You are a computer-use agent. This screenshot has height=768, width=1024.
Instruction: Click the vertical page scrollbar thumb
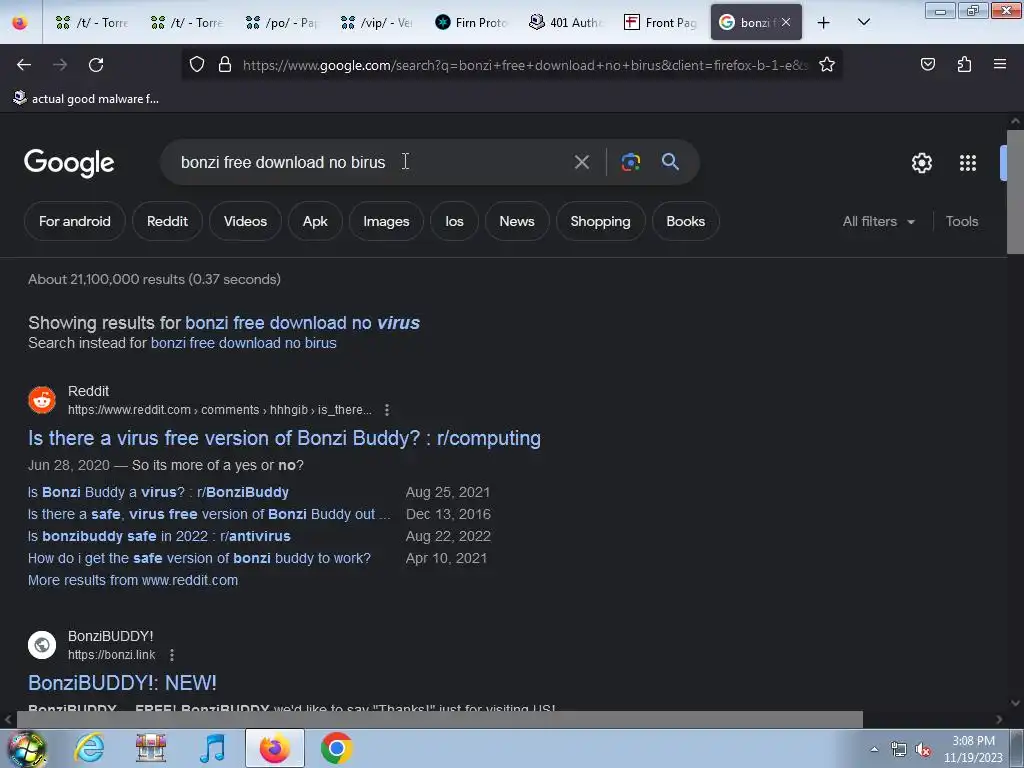point(1015,191)
